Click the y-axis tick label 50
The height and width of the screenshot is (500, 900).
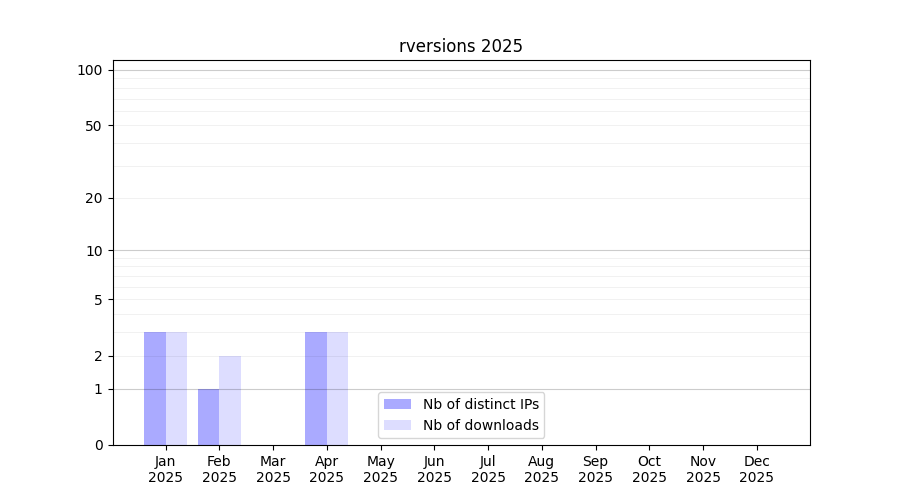93,126
